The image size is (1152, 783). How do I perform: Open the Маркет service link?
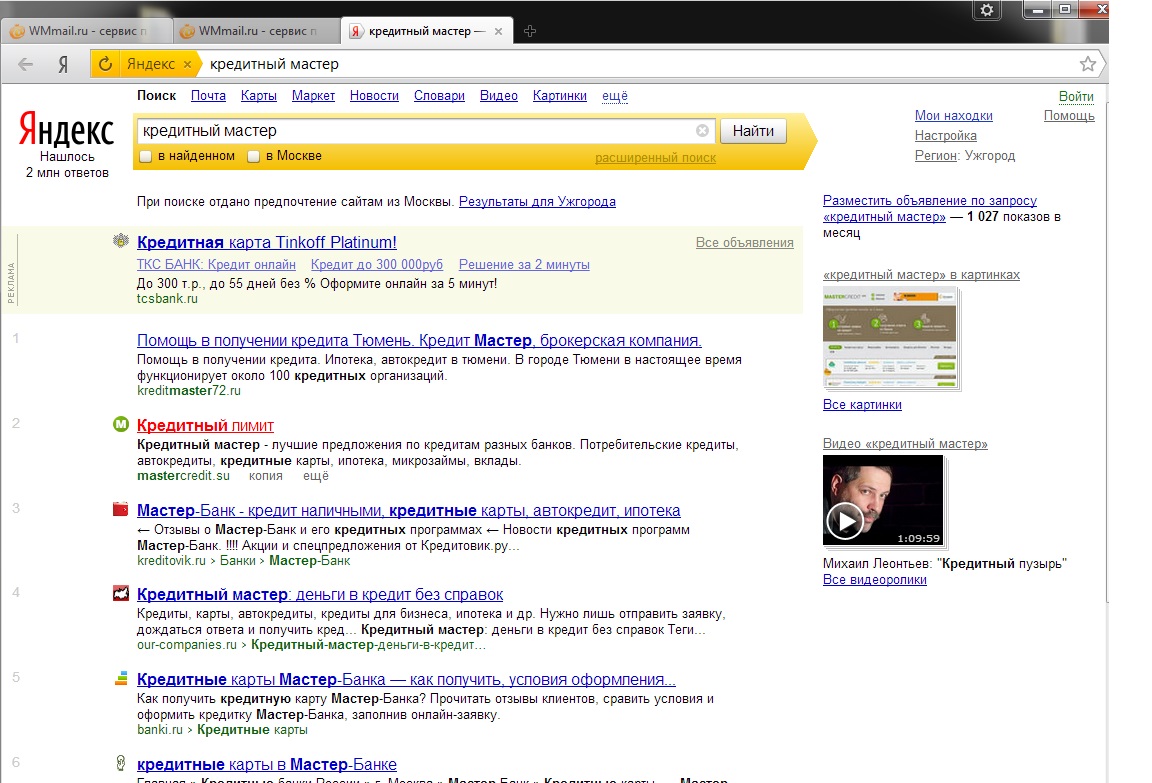pos(313,95)
